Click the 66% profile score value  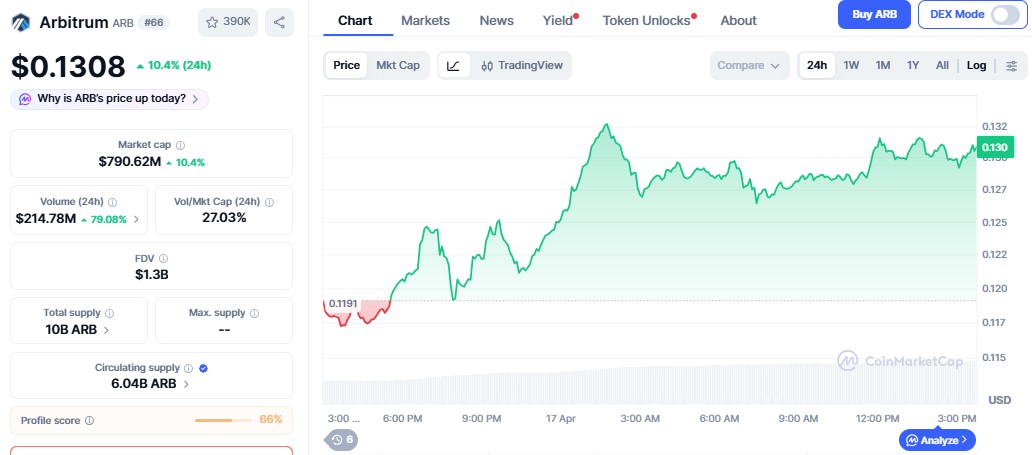[x=271, y=419]
